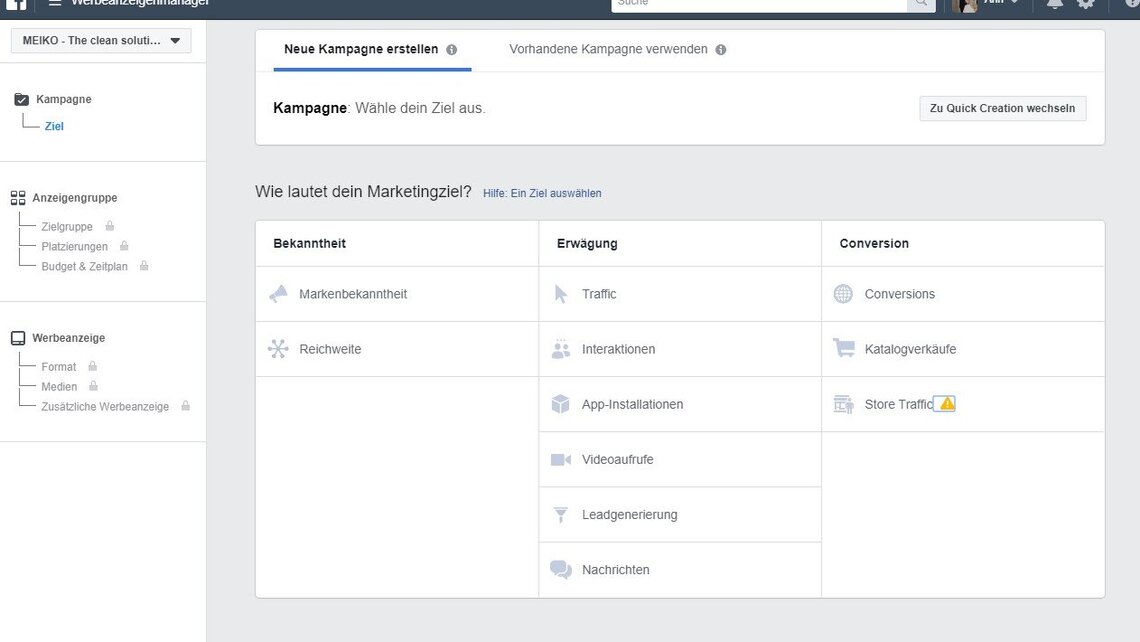Click the Store Traffic warning triangle

[945, 402]
